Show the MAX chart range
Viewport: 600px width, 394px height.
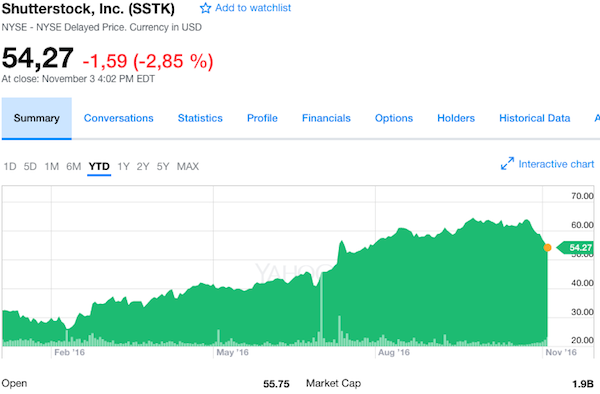[188, 166]
